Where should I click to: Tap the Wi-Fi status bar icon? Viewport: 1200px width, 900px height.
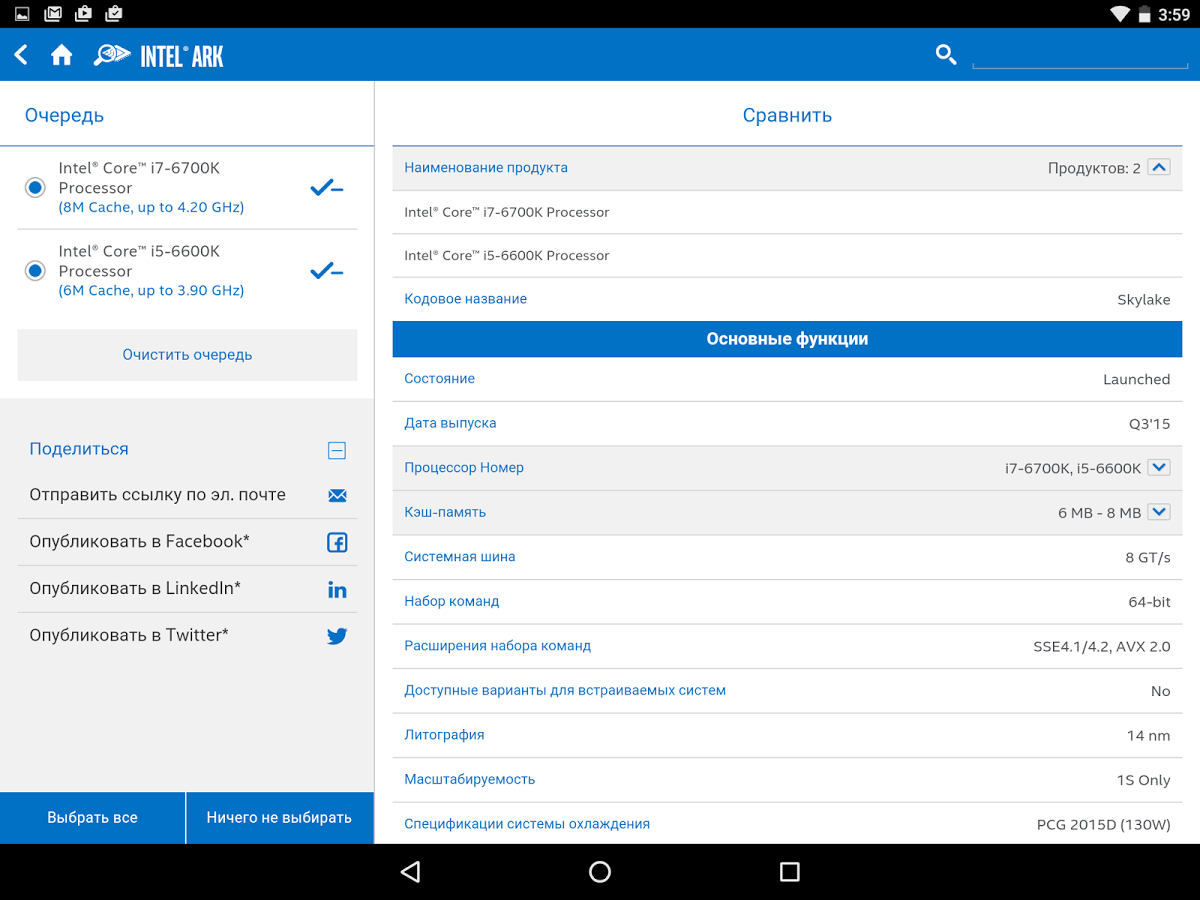coord(1120,14)
